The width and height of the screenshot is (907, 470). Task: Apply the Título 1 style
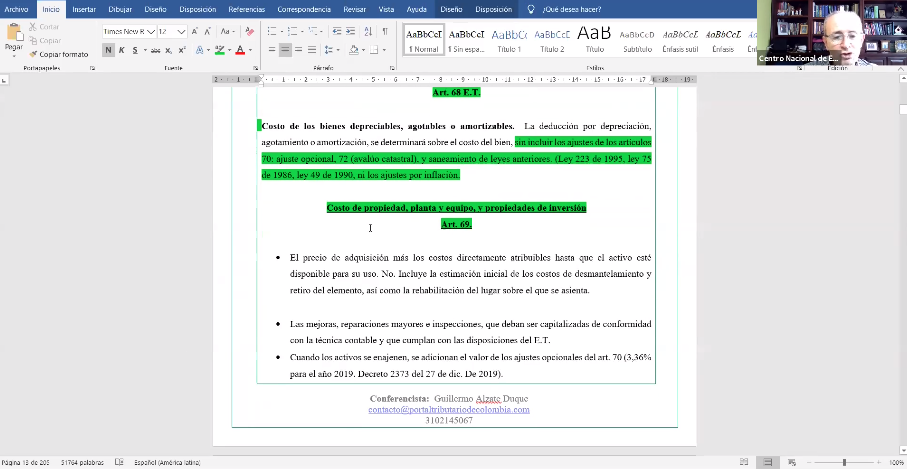point(509,40)
